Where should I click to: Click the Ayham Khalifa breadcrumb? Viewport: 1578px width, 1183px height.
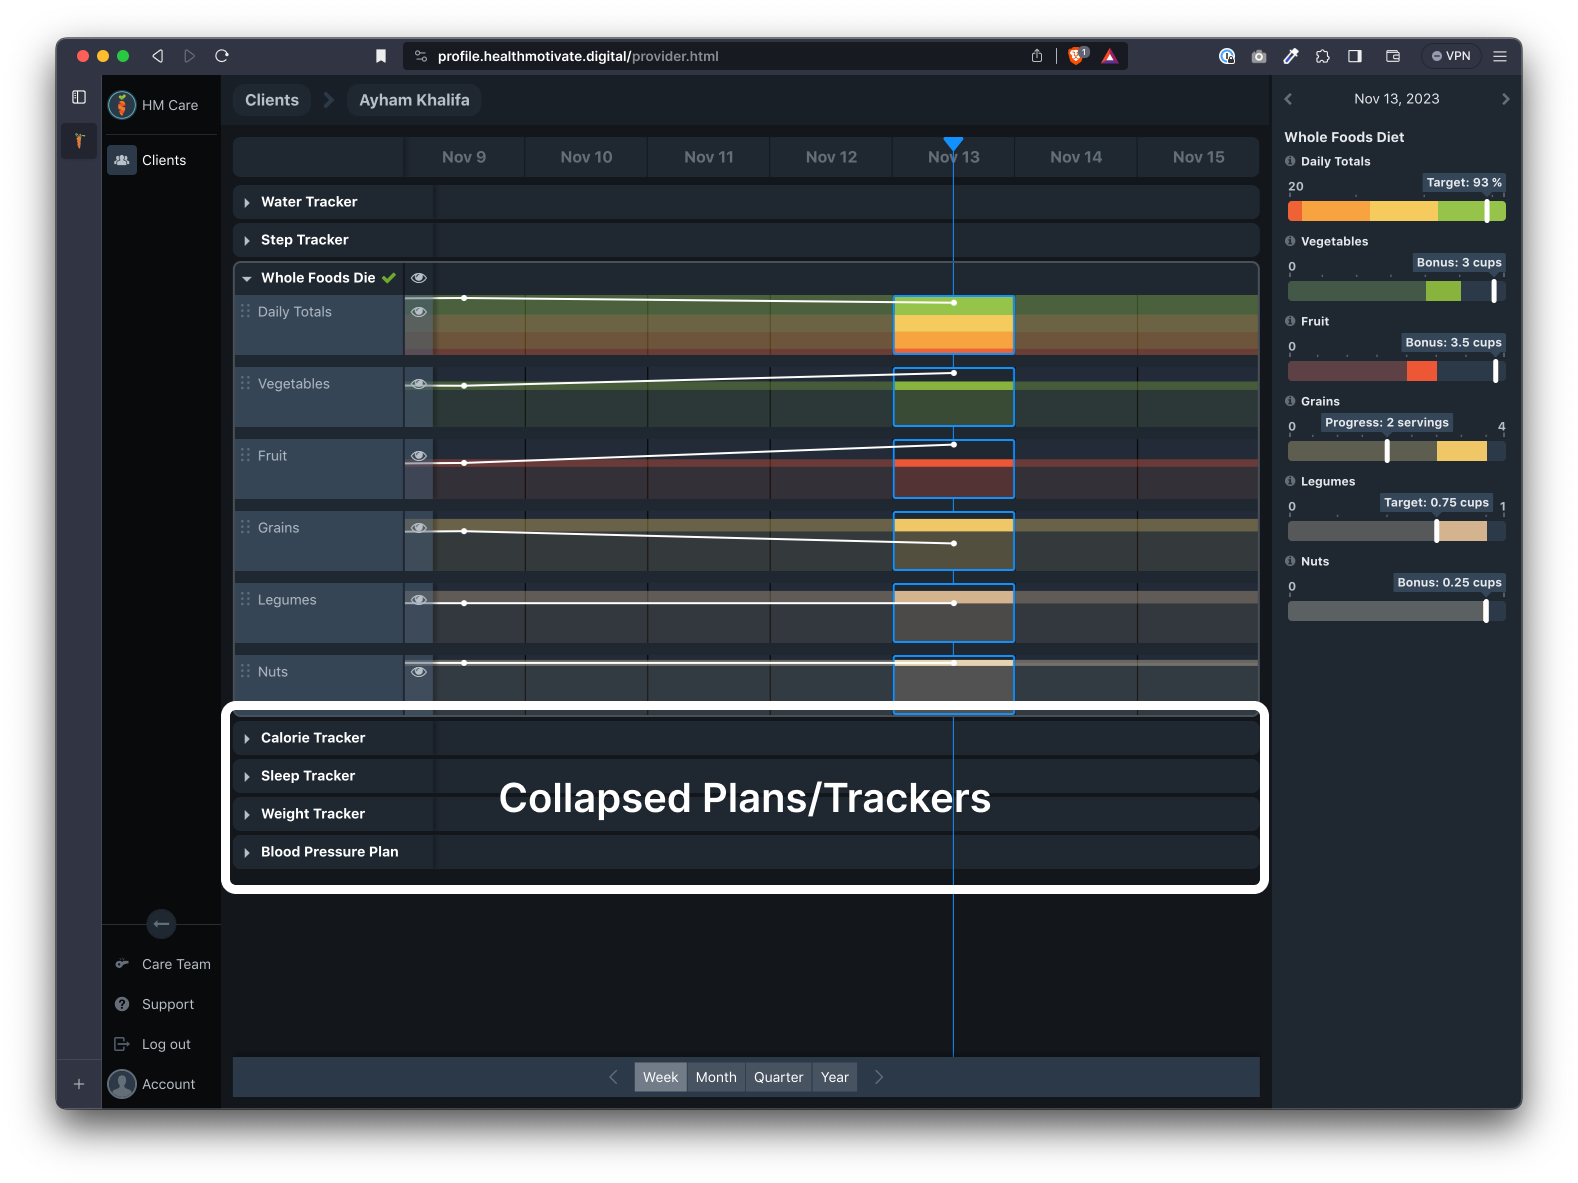tap(414, 100)
